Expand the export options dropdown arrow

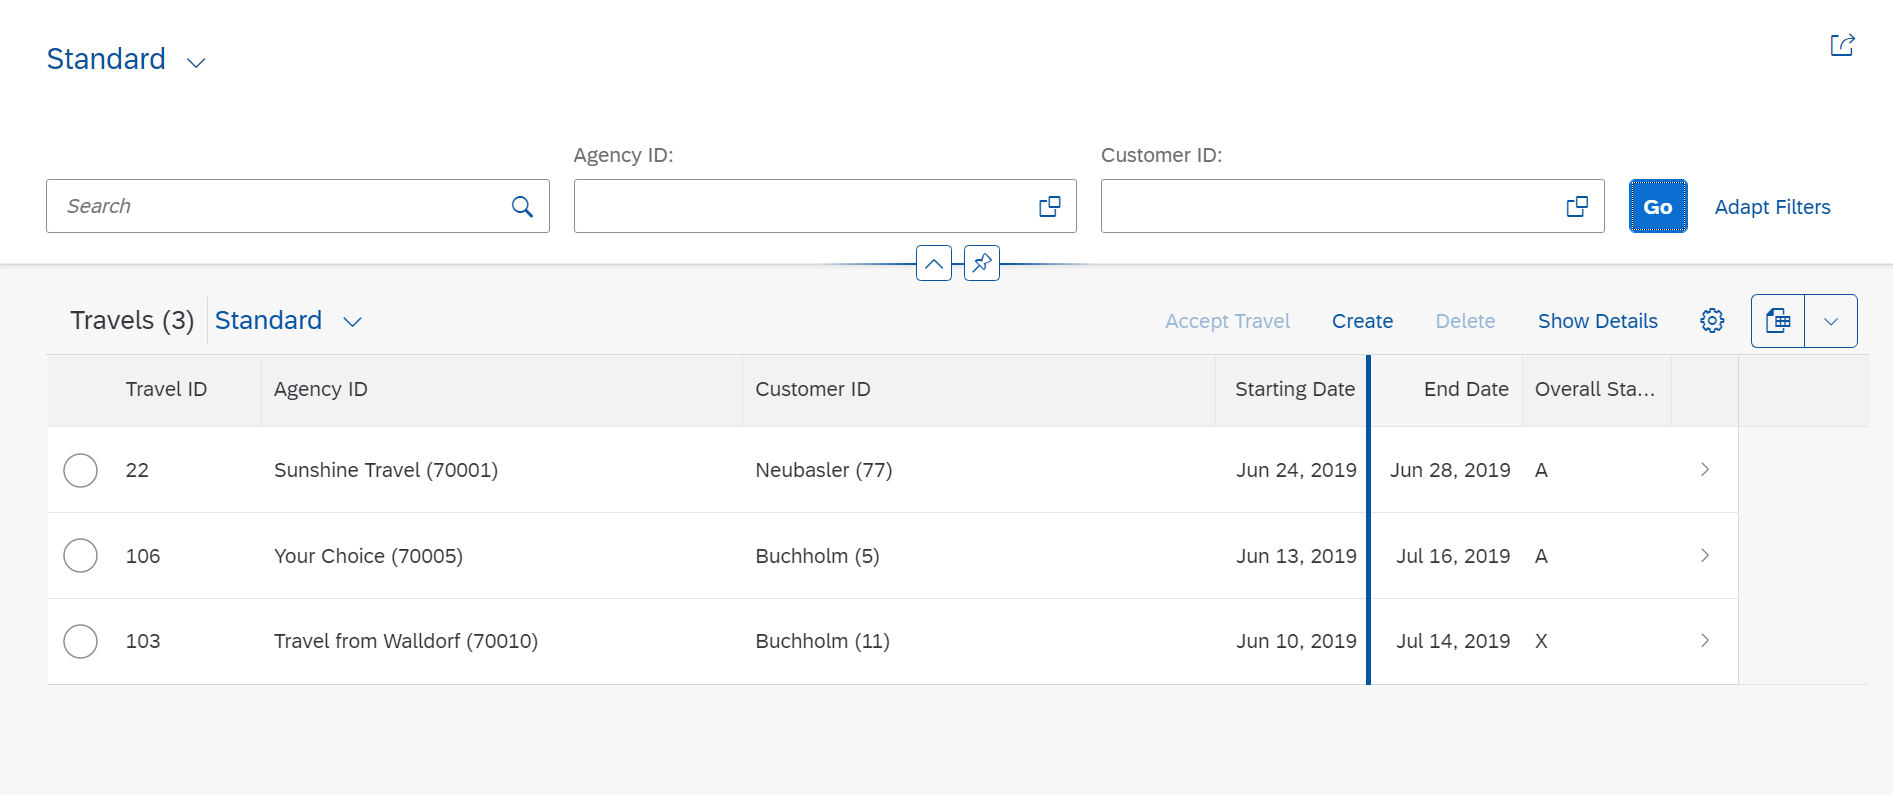tap(1831, 321)
